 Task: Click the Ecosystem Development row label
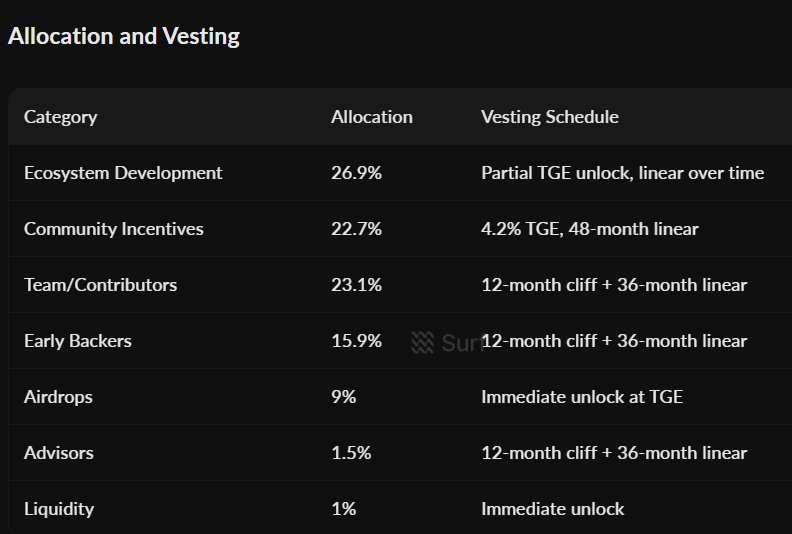[123, 173]
